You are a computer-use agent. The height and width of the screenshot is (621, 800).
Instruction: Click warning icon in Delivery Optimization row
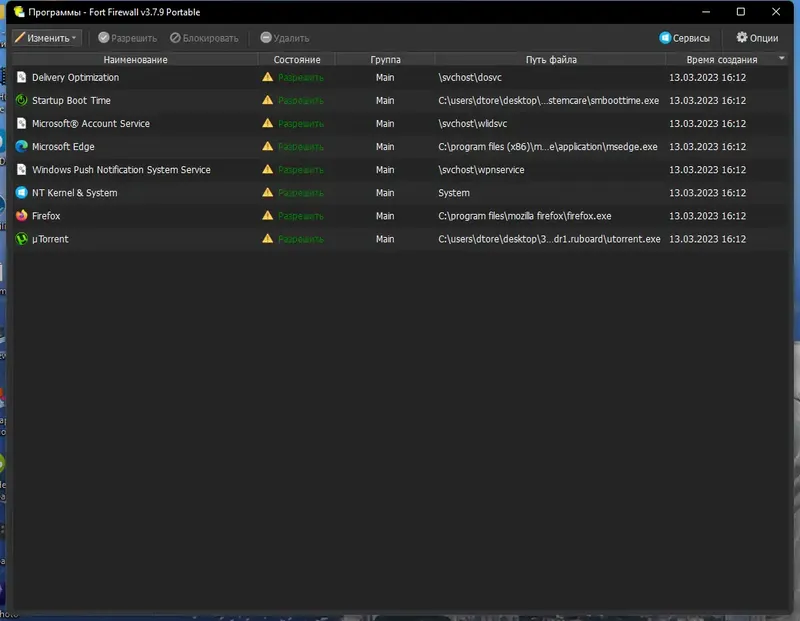(267, 77)
